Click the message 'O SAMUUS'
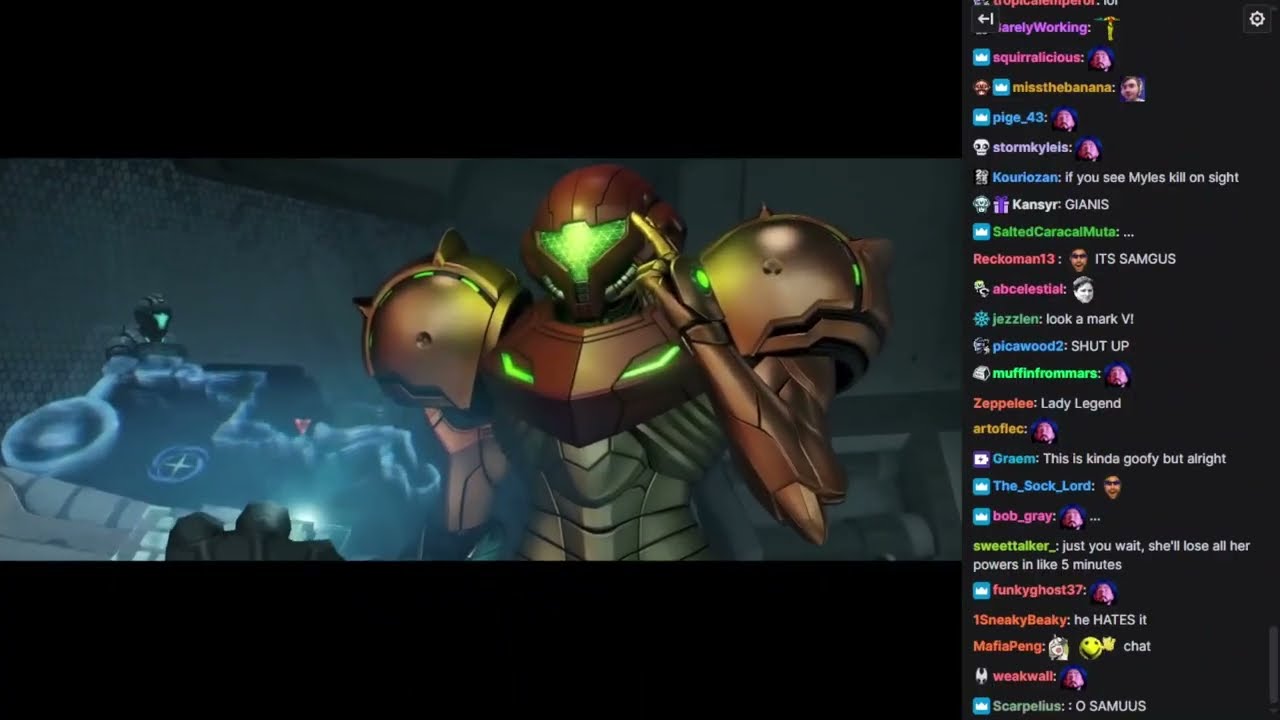This screenshot has width=1280, height=720. point(1111,706)
